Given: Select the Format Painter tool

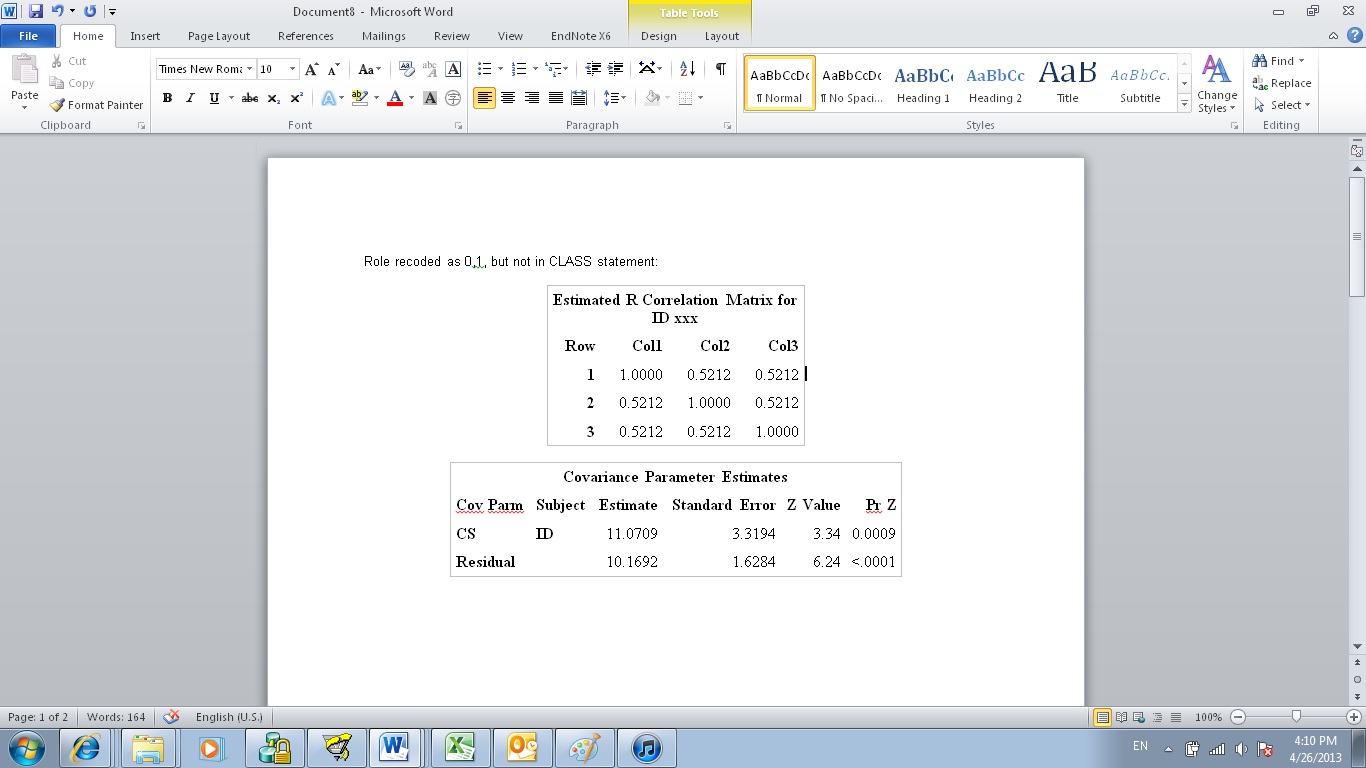Looking at the screenshot, I should coord(96,104).
